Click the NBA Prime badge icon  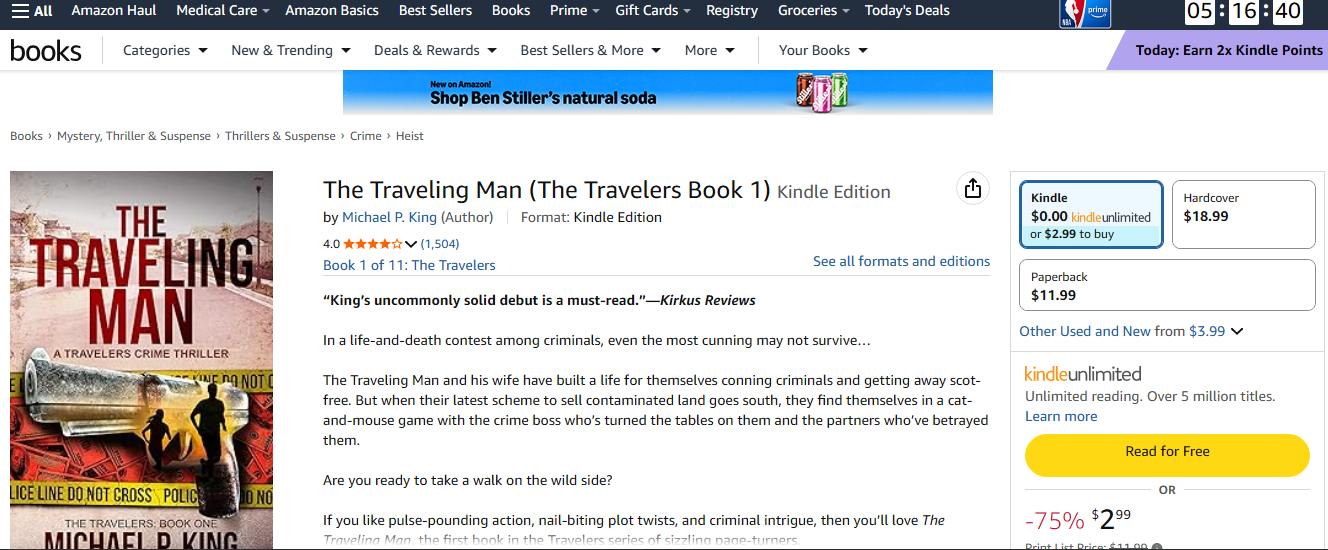pyautogui.click(x=1085, y=13)
